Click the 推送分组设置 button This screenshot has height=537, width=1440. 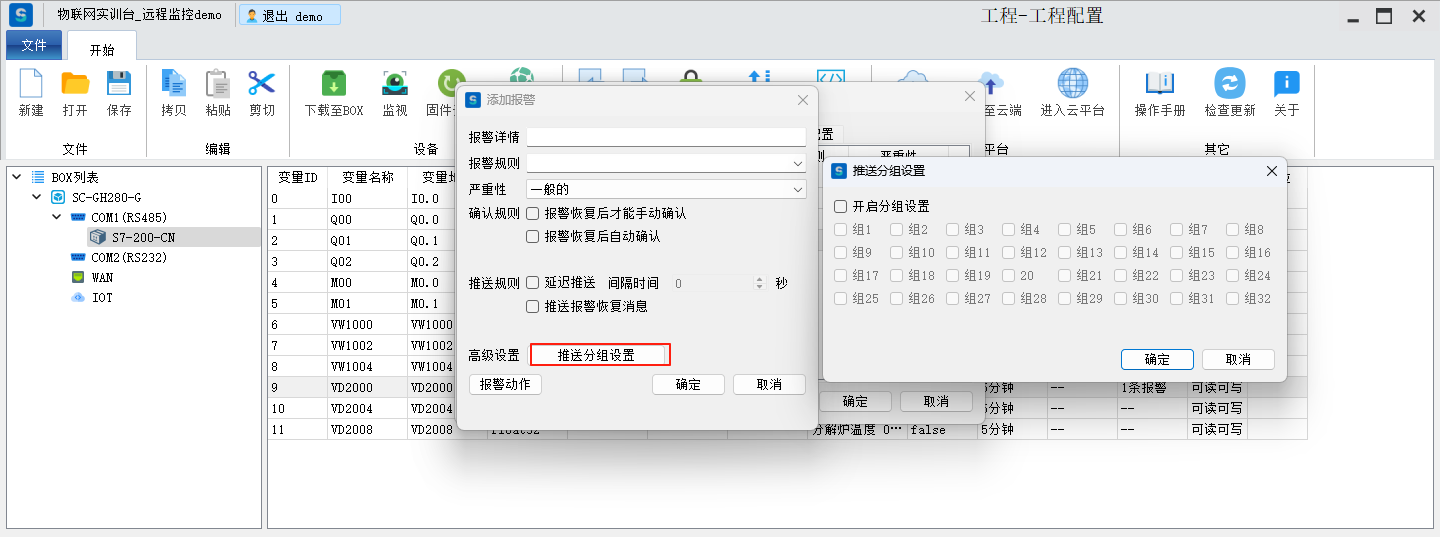point(599,355)
